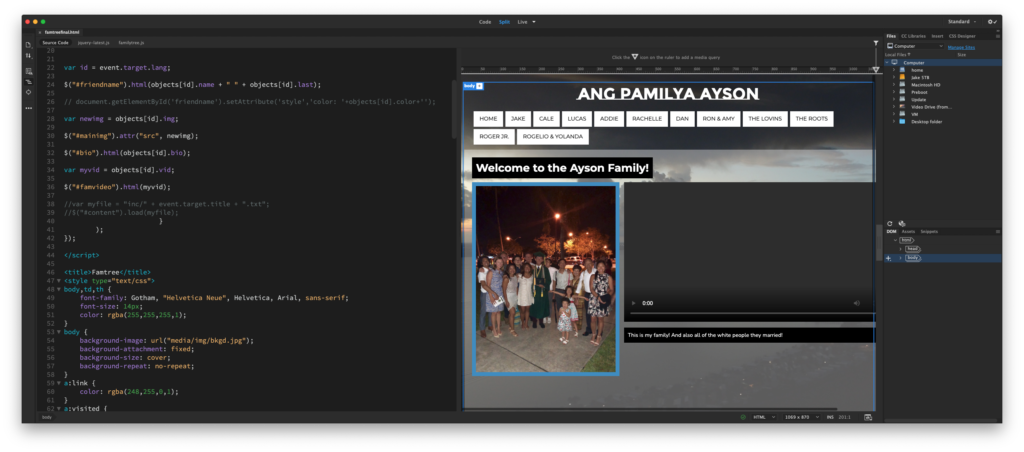Mute the video using the speaker icon
The image size is (1024, 452).
[x=857, y=302]
